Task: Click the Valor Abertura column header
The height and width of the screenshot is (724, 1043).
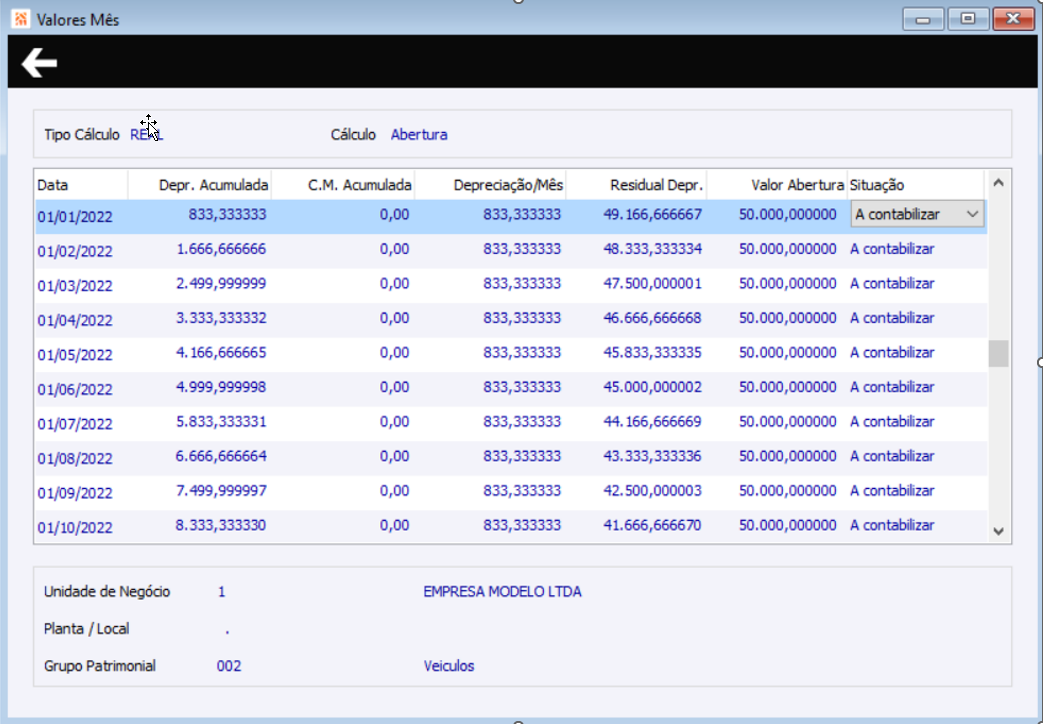Action: coord(778,185)
